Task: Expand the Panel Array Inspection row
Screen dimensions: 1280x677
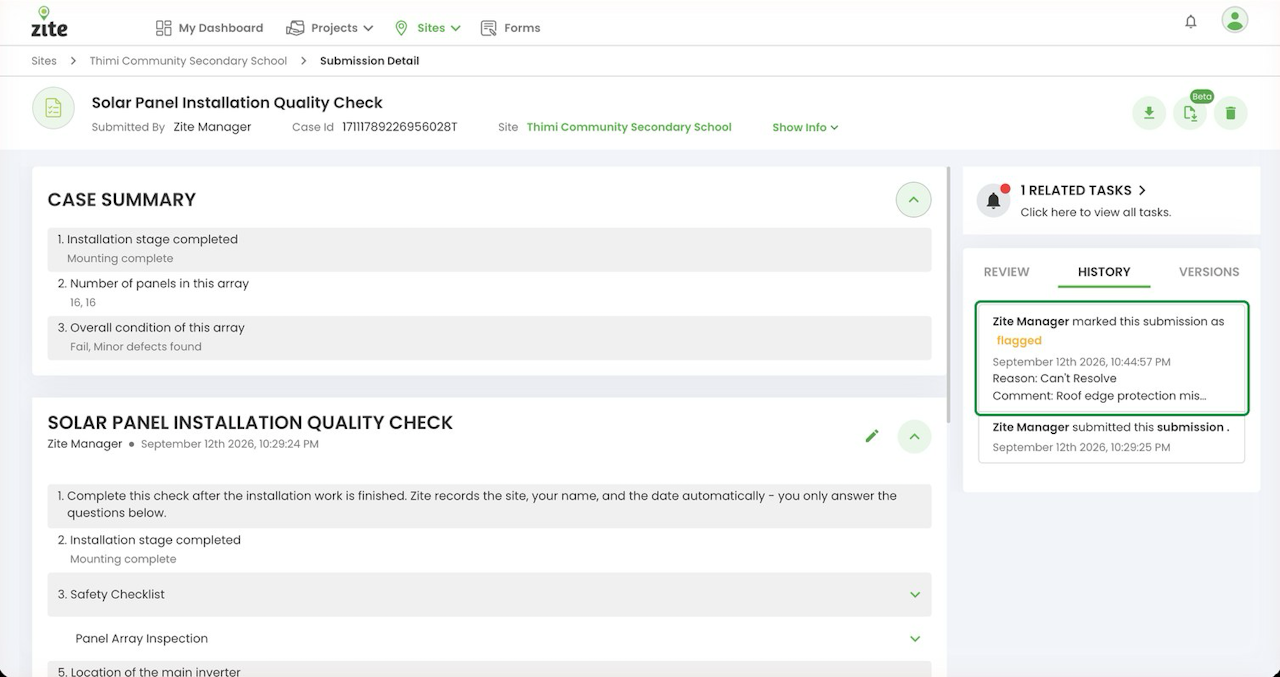Action: click(489, 638)
